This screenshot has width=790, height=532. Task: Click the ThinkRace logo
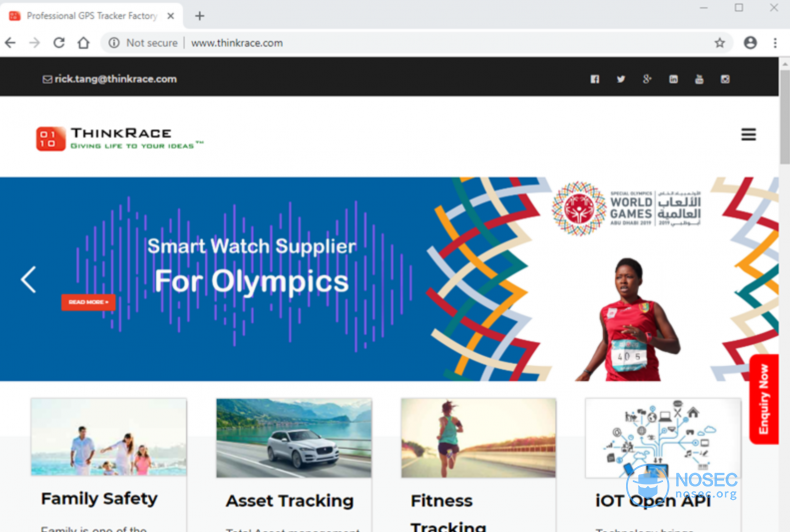[x=119, y=139]
